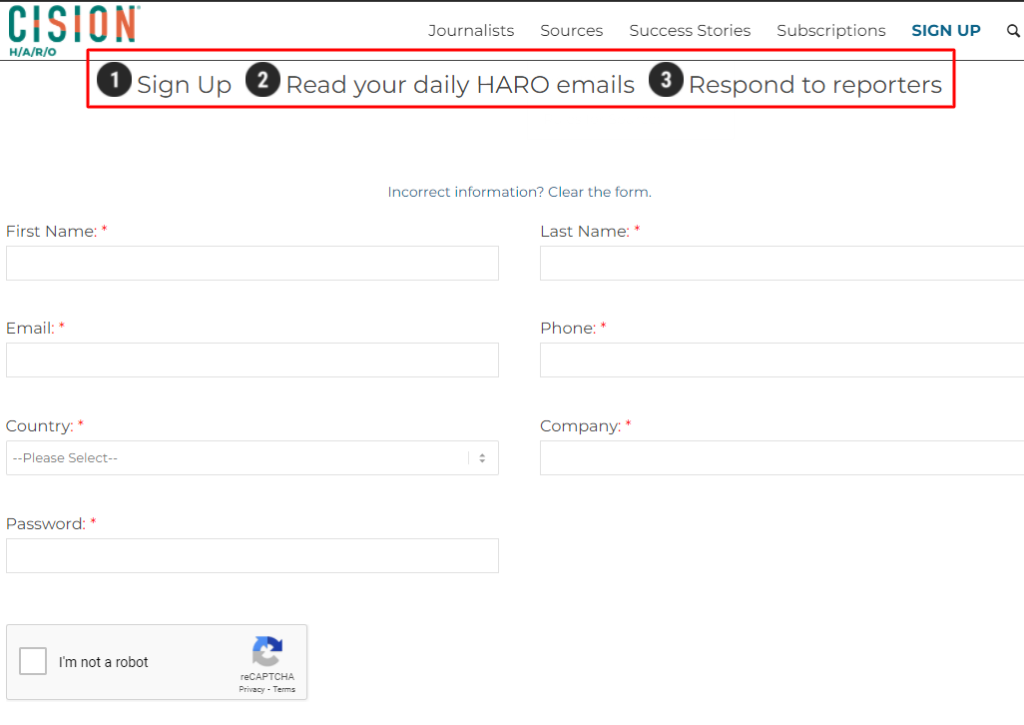This screenshot has height=725, width=1024.
Task: Click the Read your daily HARO emails text
Action: (x=460, y=85)
